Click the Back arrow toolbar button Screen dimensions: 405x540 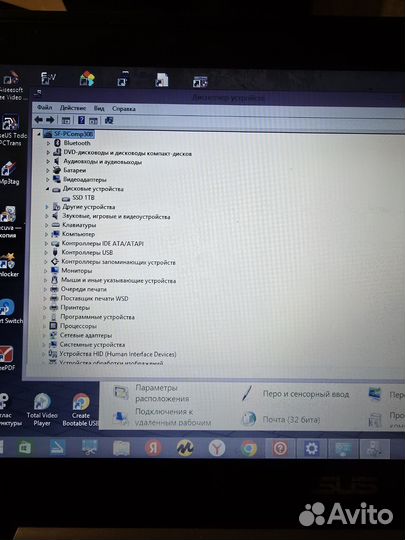[39, 120]
